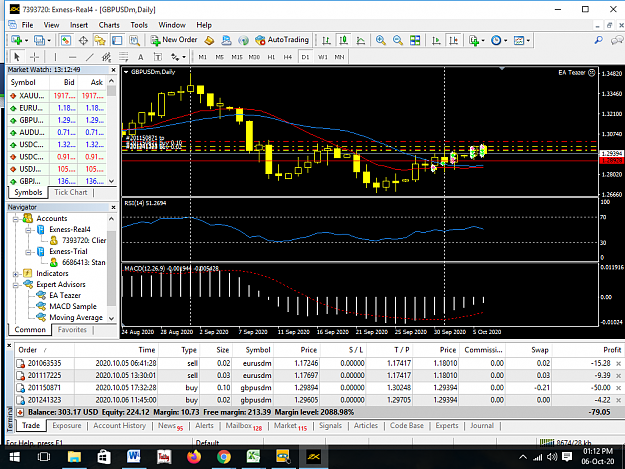Screen dimensions: 625x469
Task: Open the Periods clock icon
Action: click(x=496, y=40)
